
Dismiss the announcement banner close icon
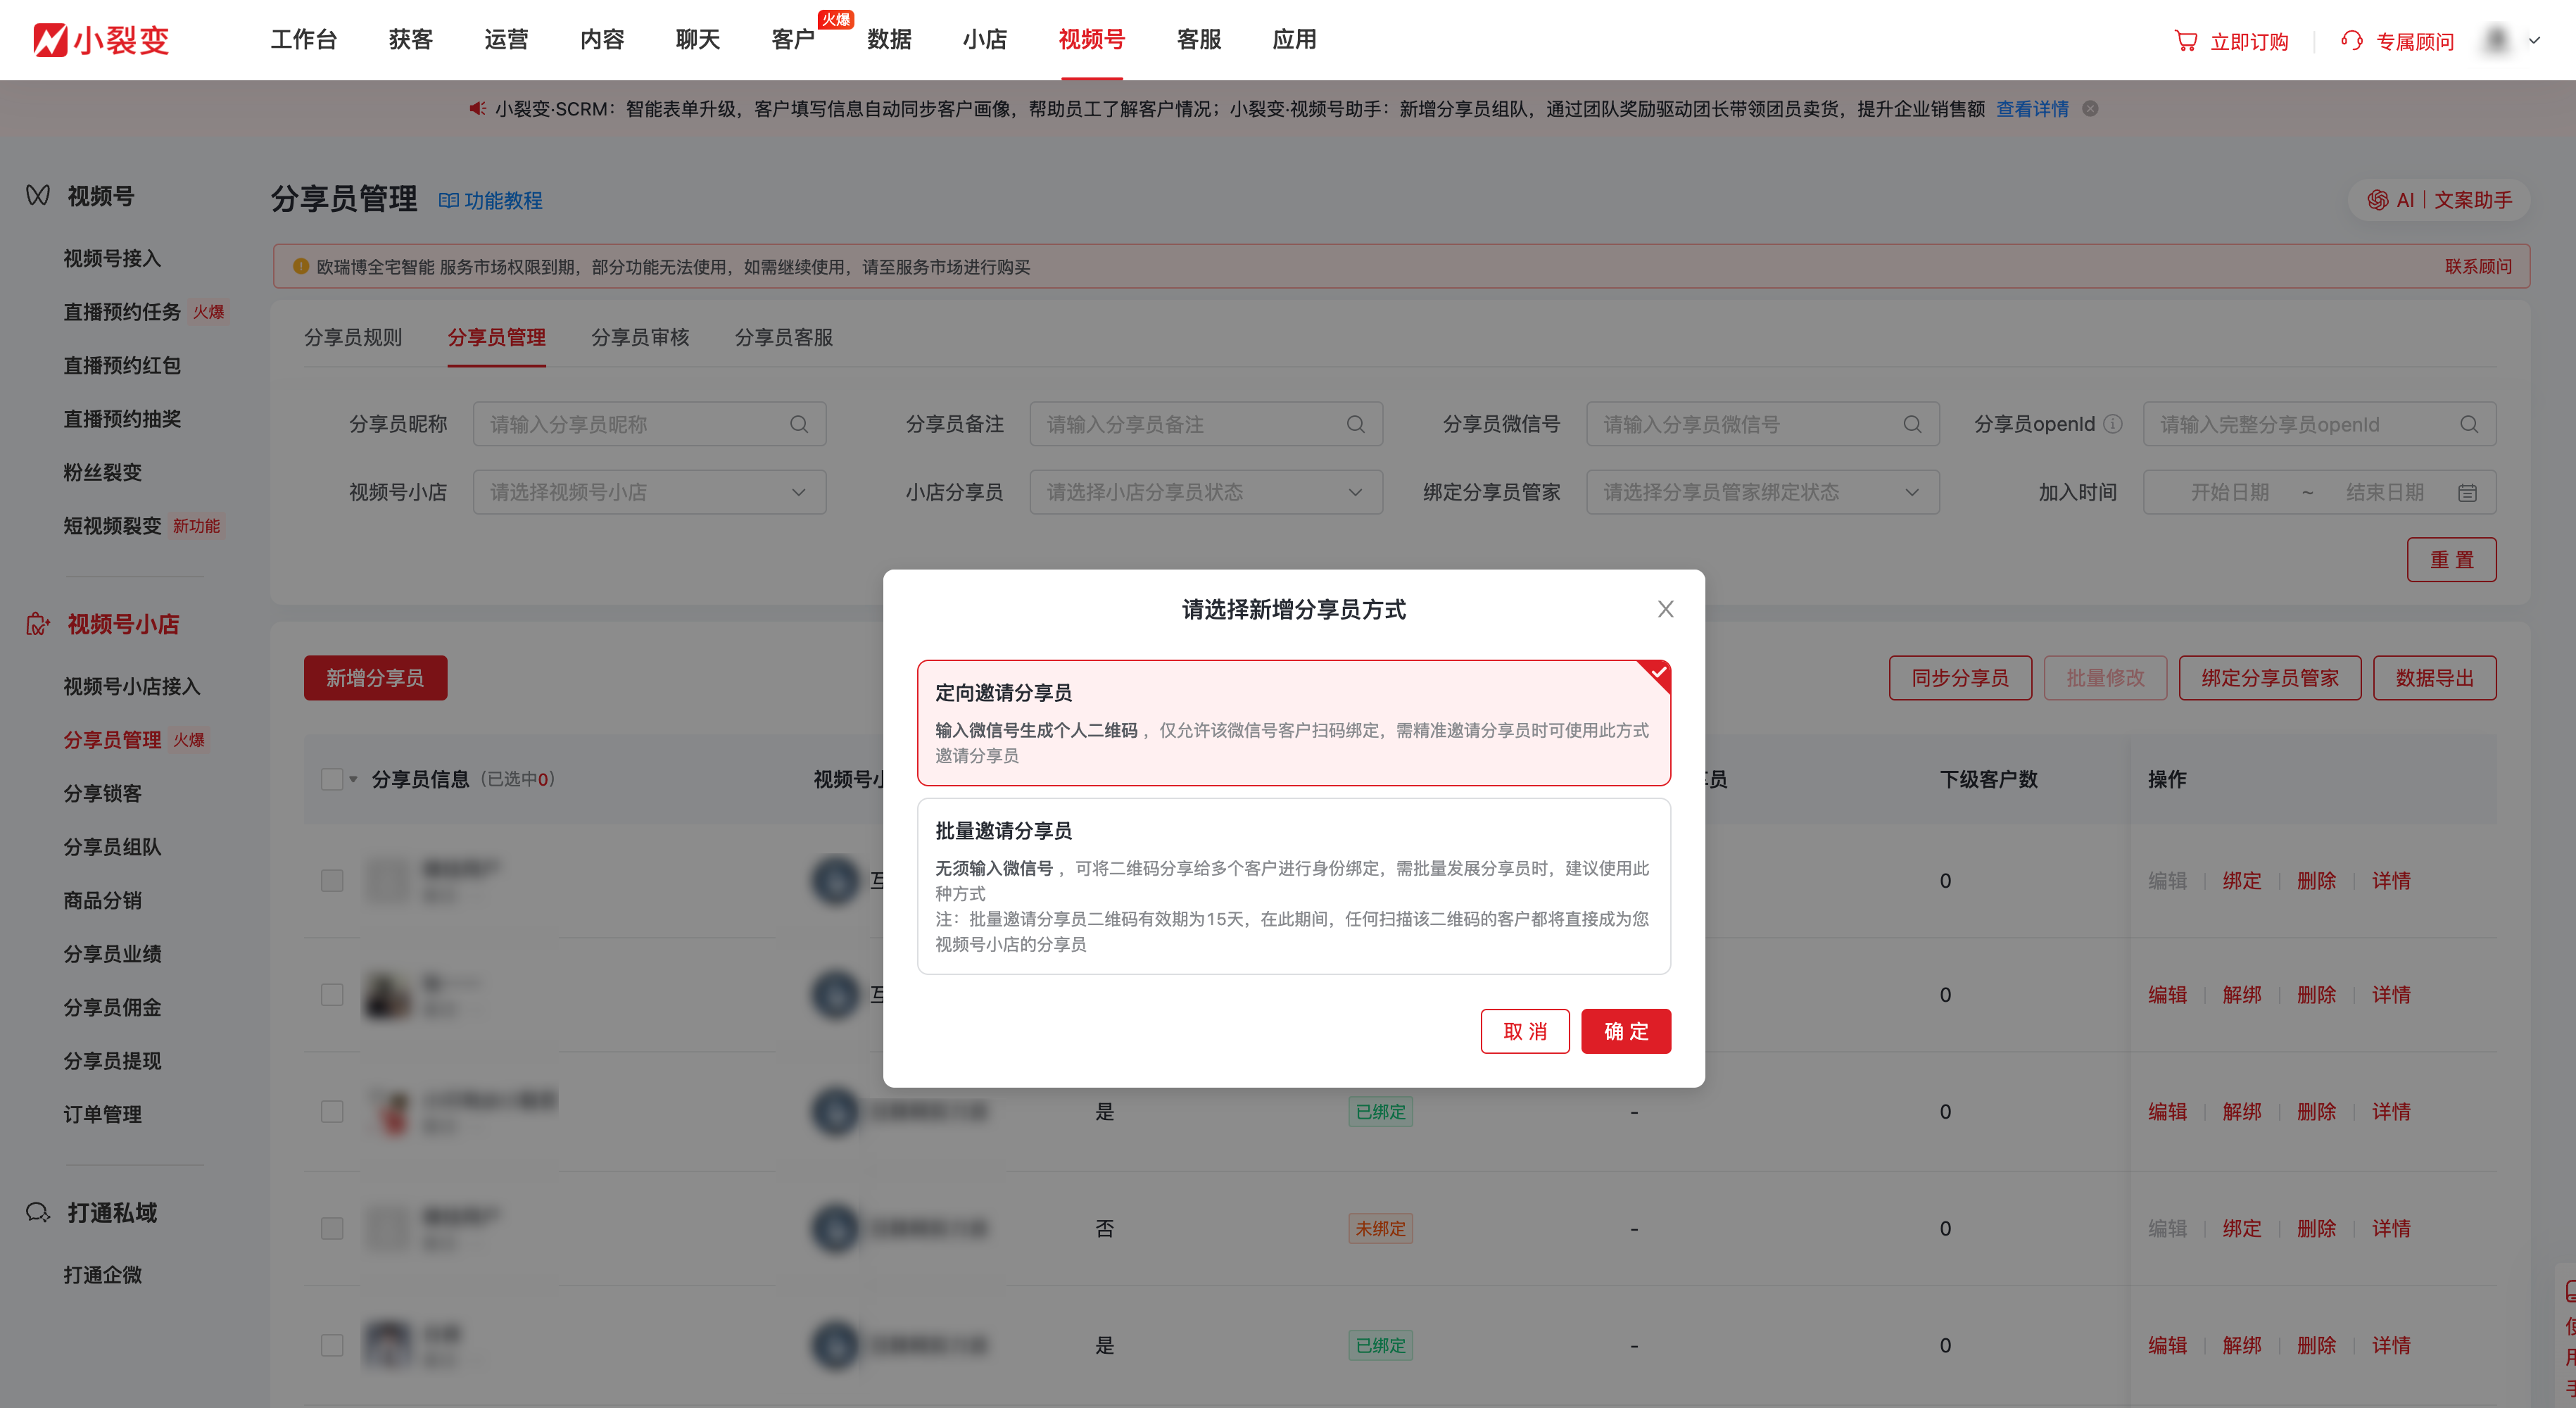coord(2090,109)
